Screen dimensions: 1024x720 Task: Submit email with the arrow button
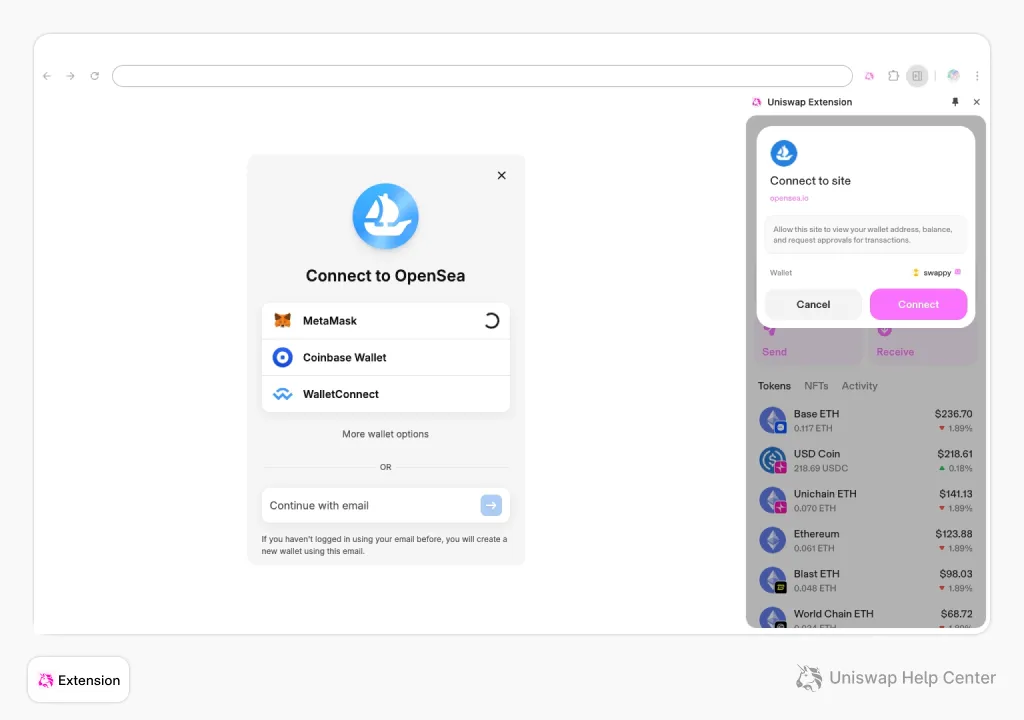(491, 505)
